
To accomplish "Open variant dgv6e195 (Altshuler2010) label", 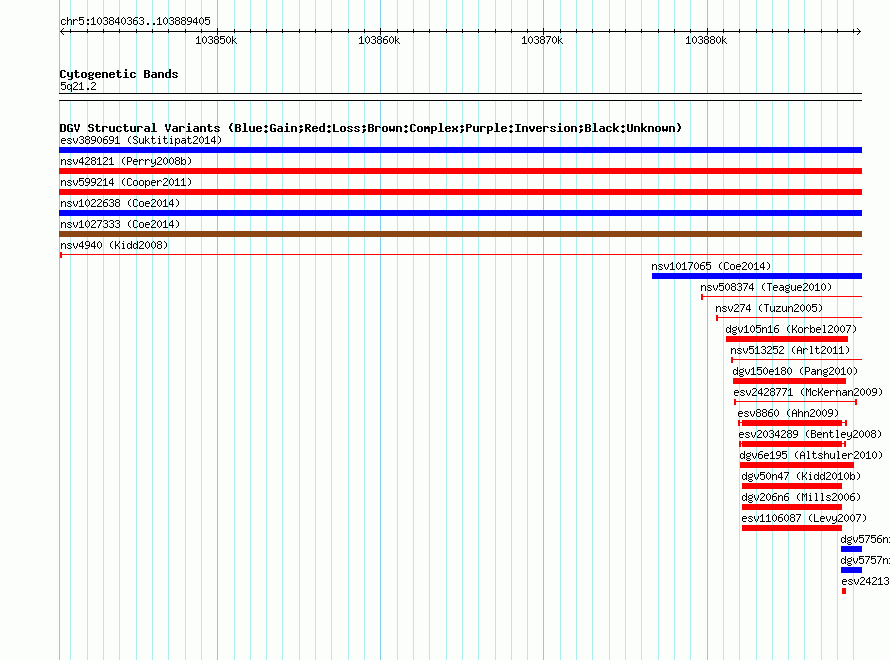I will pyautogui.click(x=811, y=455).
